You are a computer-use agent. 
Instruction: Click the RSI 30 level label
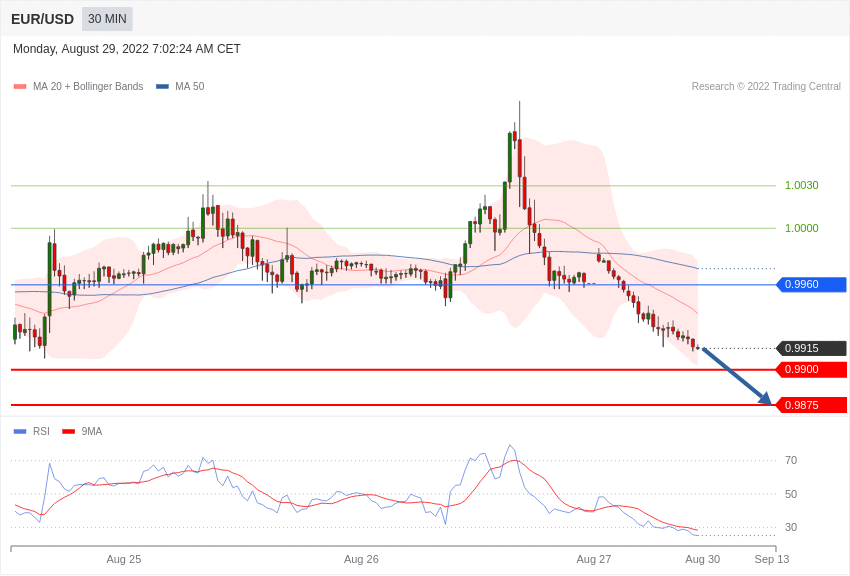coord(791,527)
